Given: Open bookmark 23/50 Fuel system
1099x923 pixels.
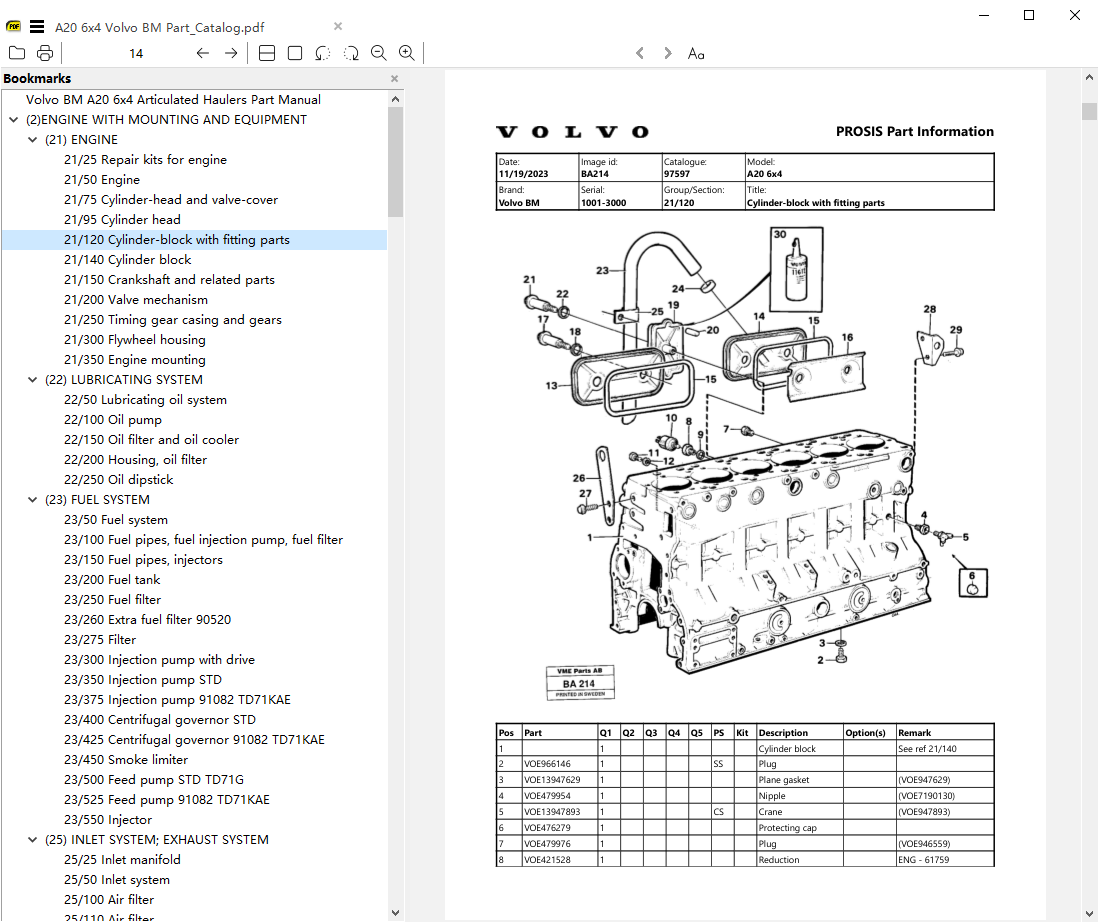Looking at the screenshot, I should (x=116, y=519).
